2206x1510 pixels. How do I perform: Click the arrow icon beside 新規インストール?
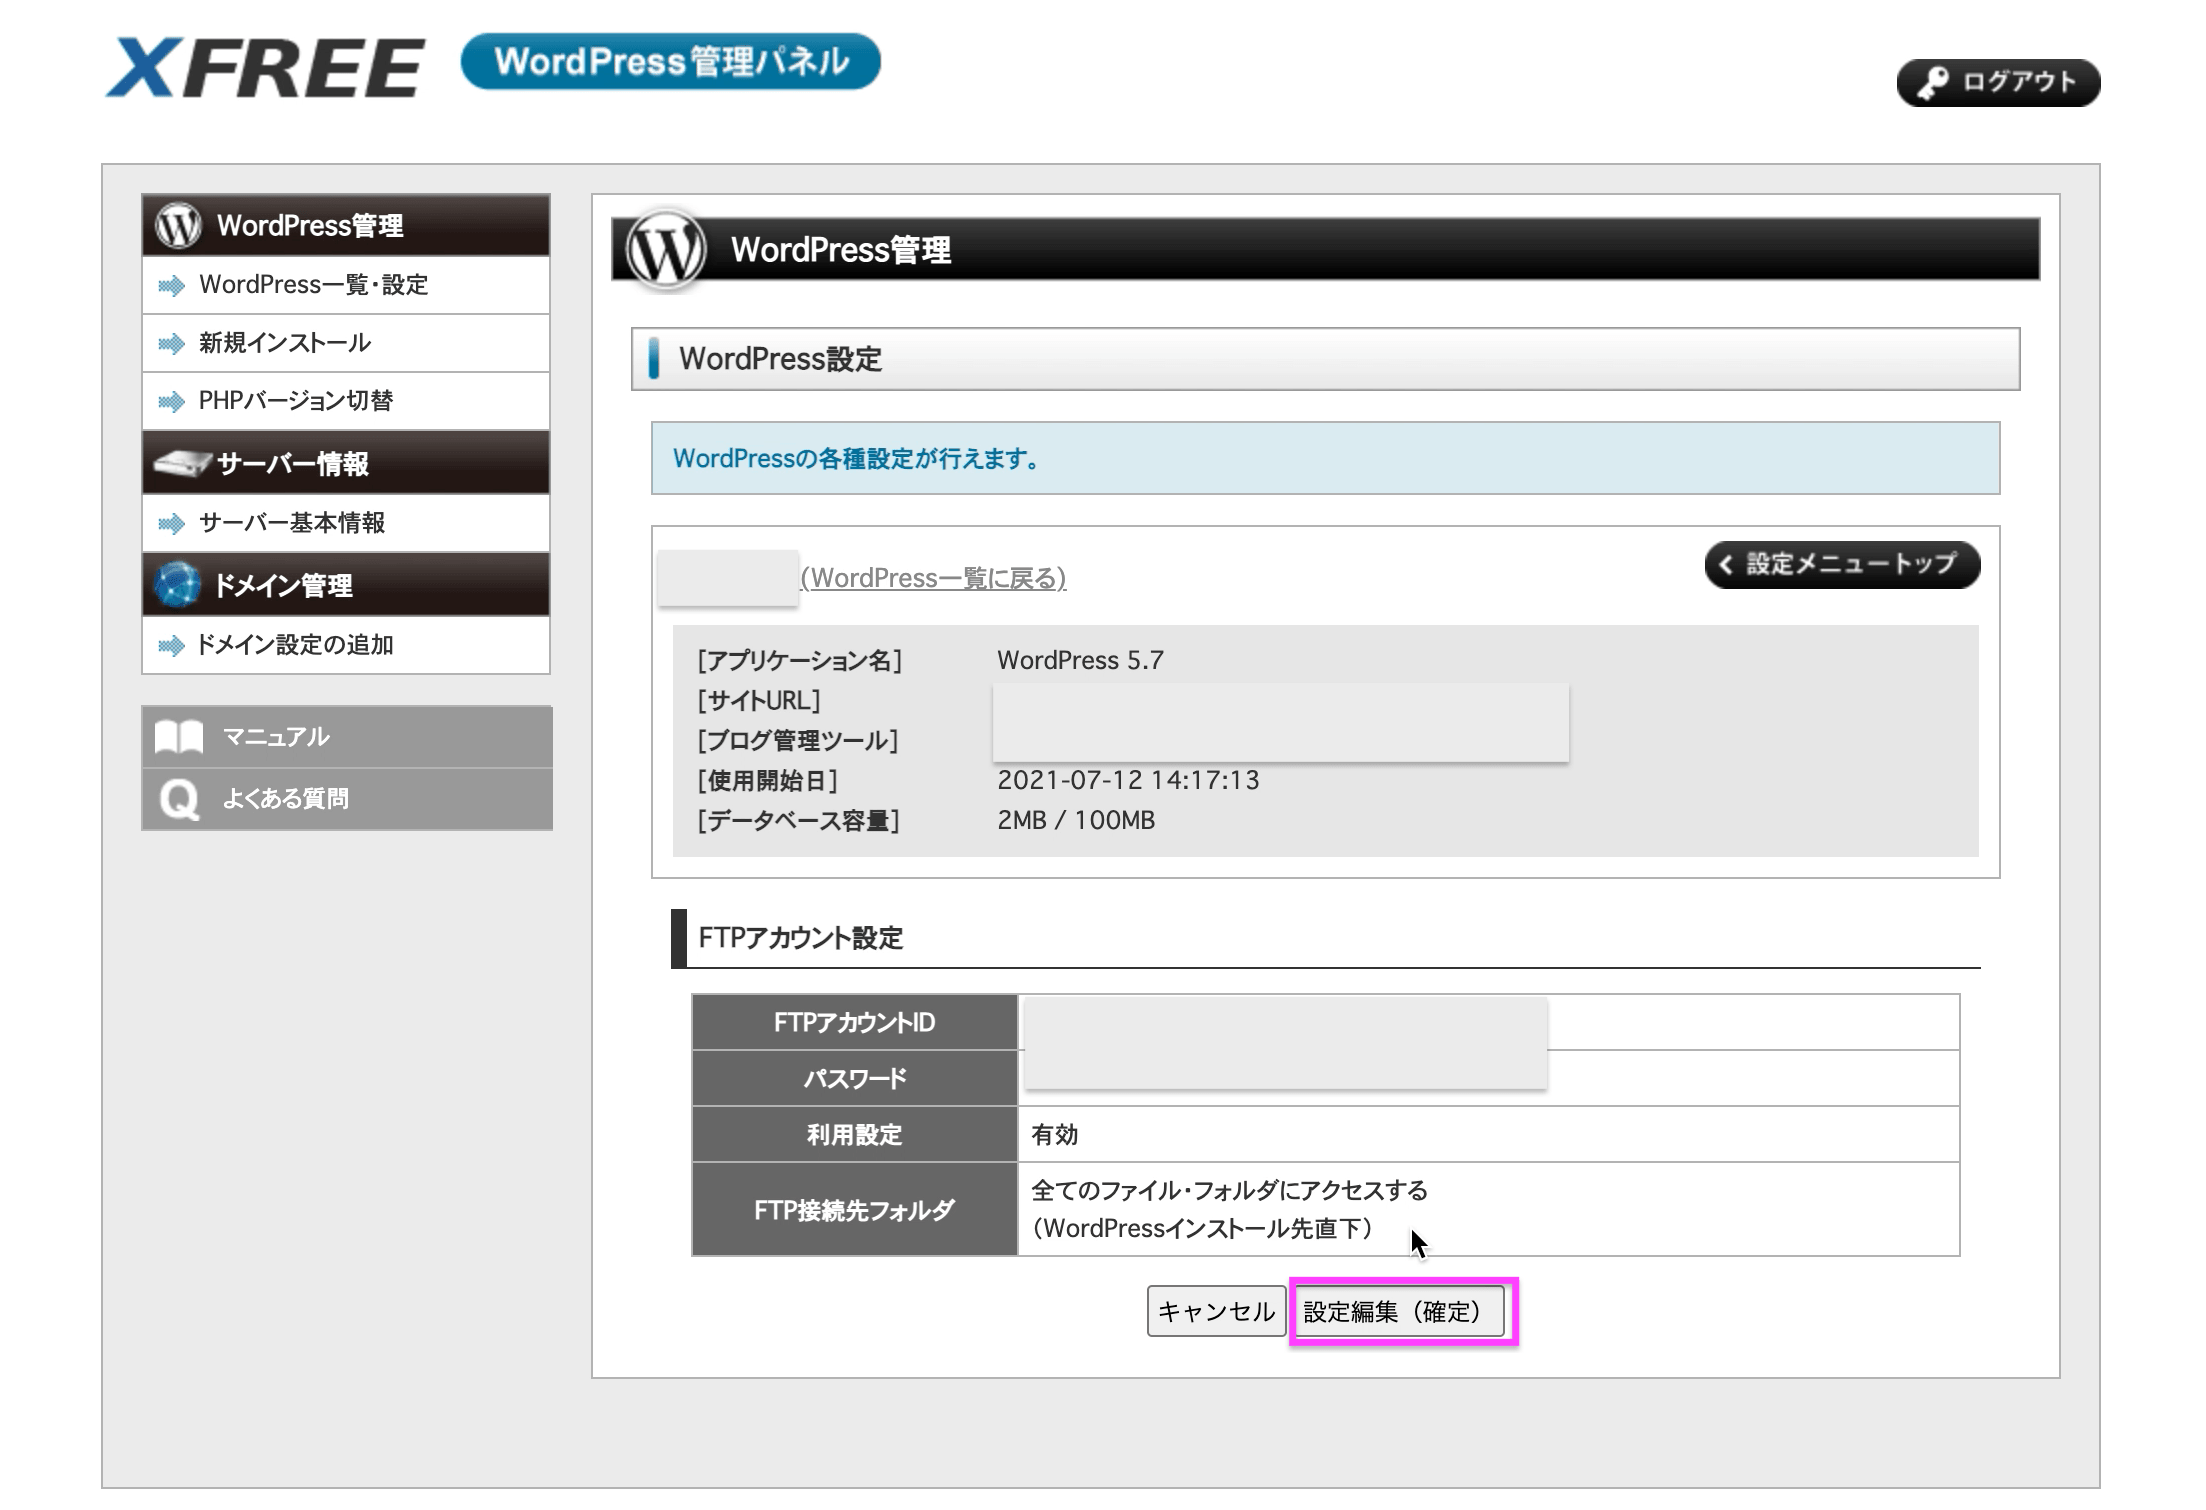pos(171,344)
